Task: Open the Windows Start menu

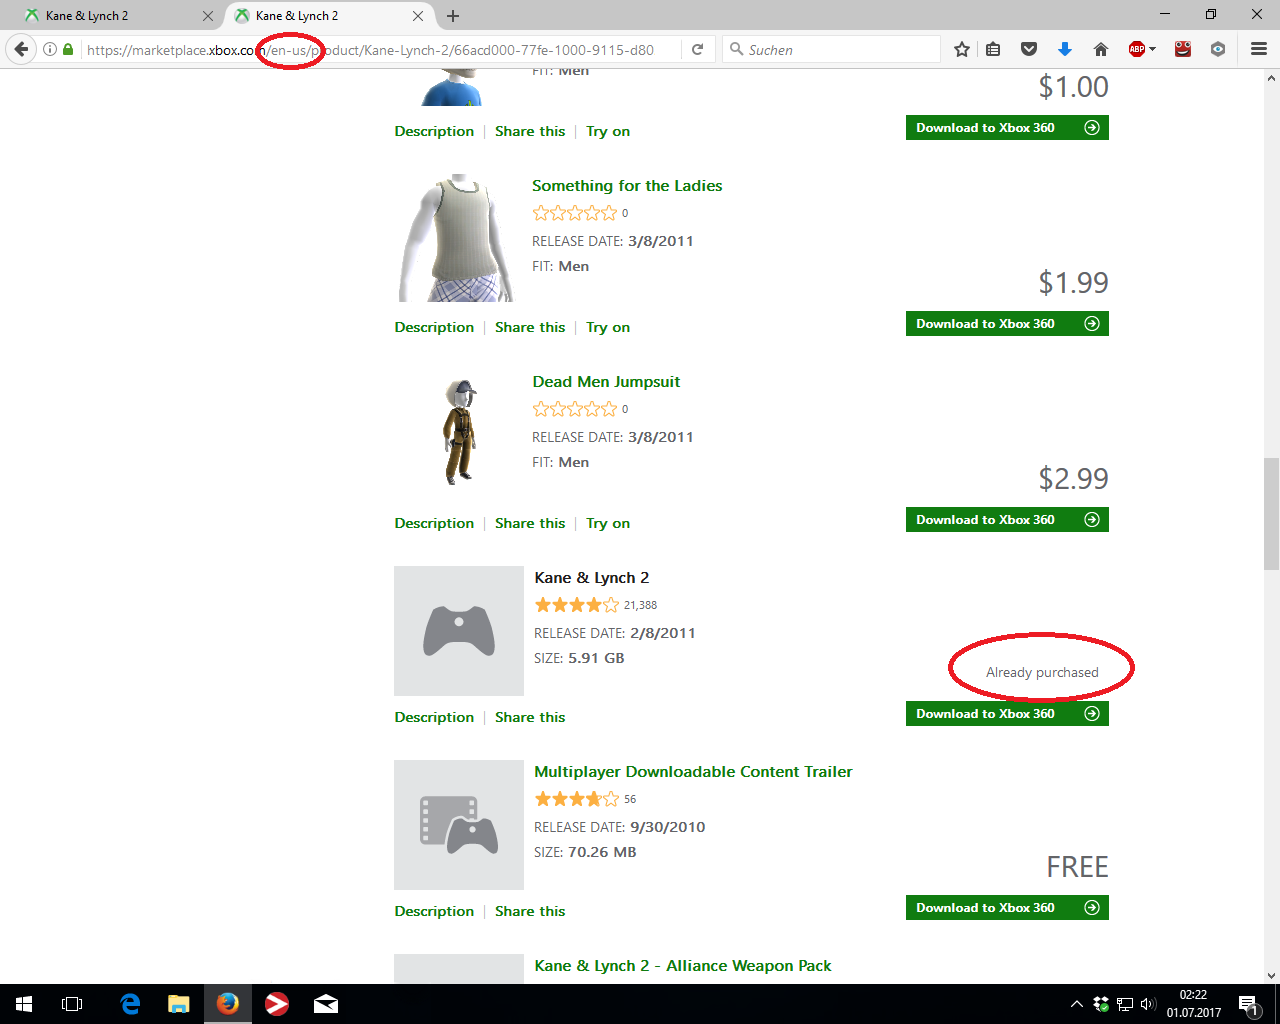Action: tap(24, 1004)
